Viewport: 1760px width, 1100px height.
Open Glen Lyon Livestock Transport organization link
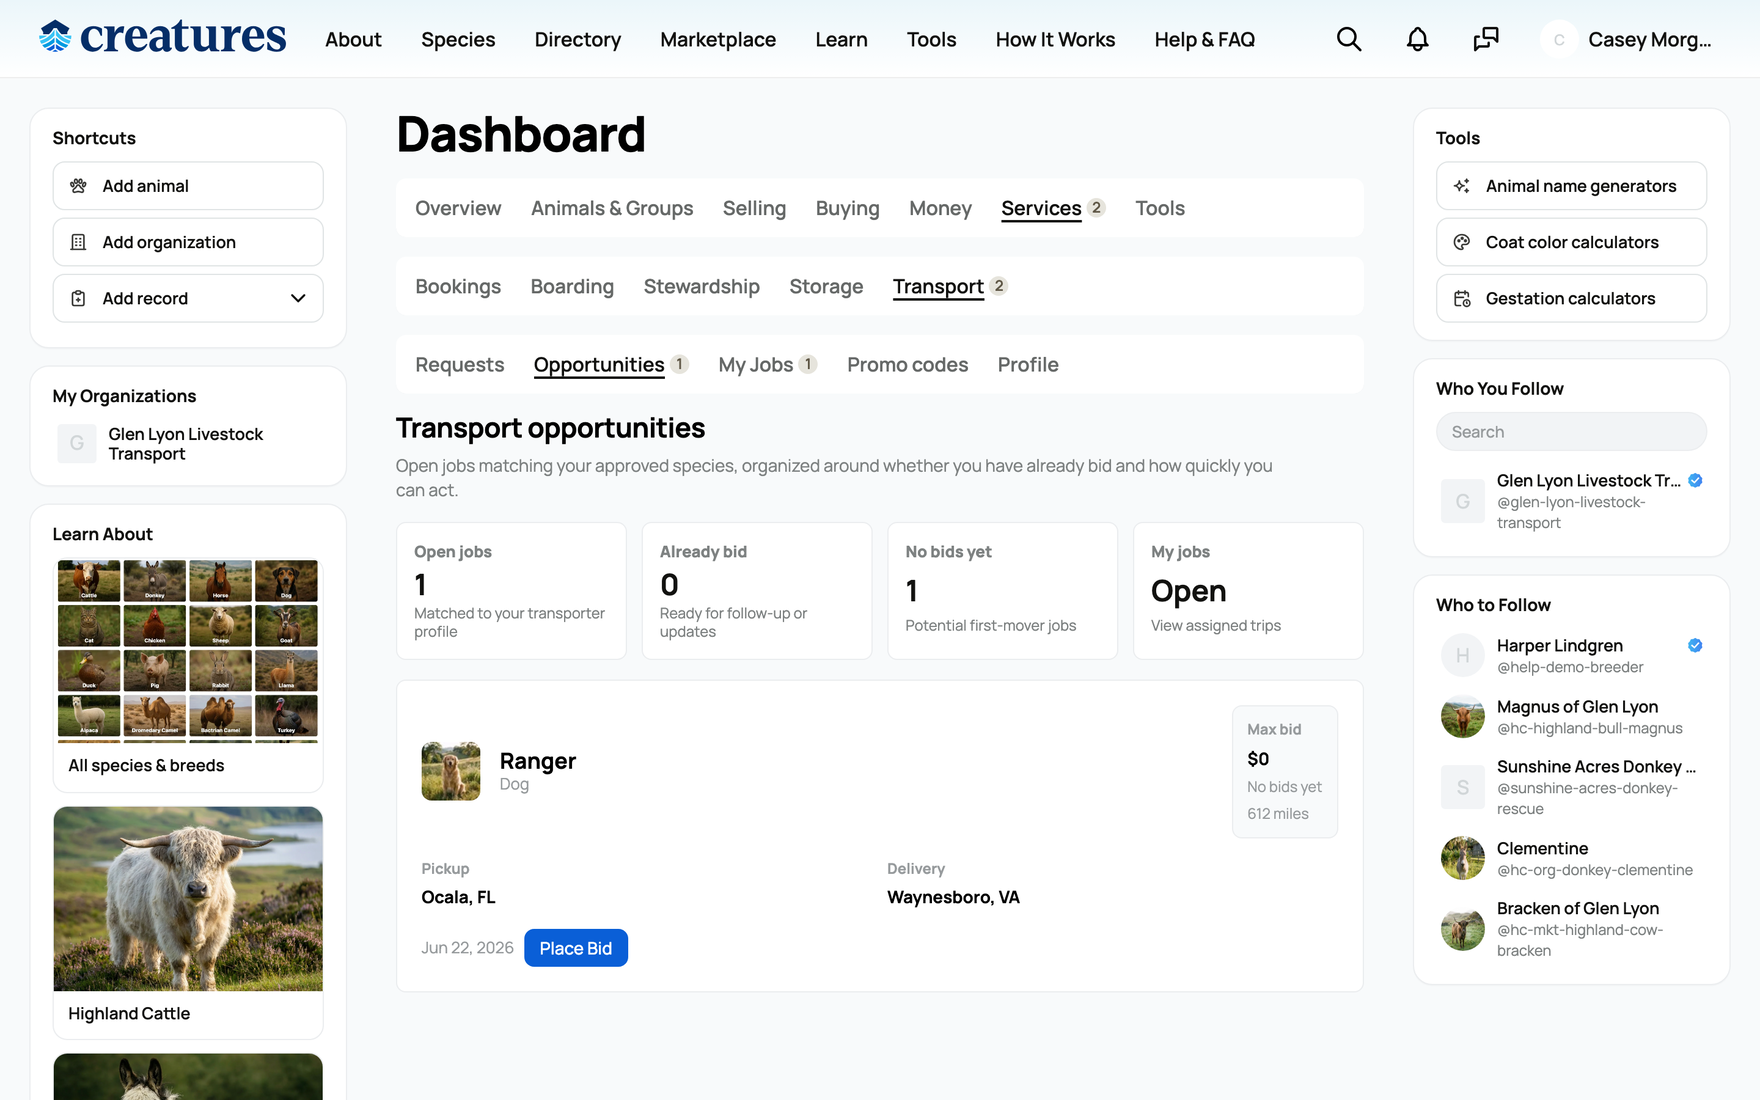point(185,443)
